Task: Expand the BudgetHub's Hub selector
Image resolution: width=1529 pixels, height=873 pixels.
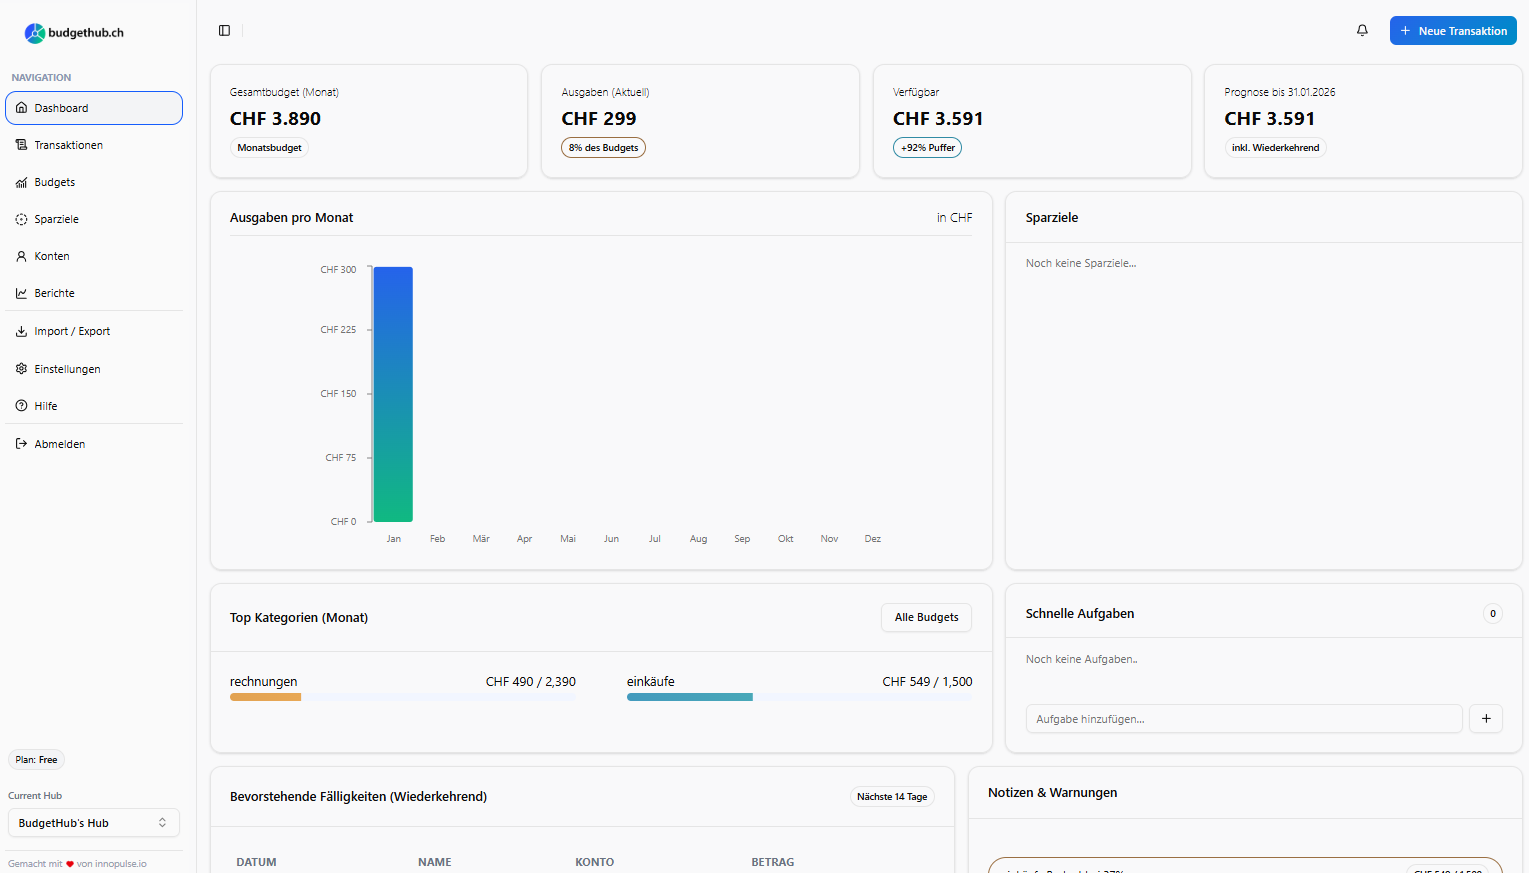Action: click(94, 823)
